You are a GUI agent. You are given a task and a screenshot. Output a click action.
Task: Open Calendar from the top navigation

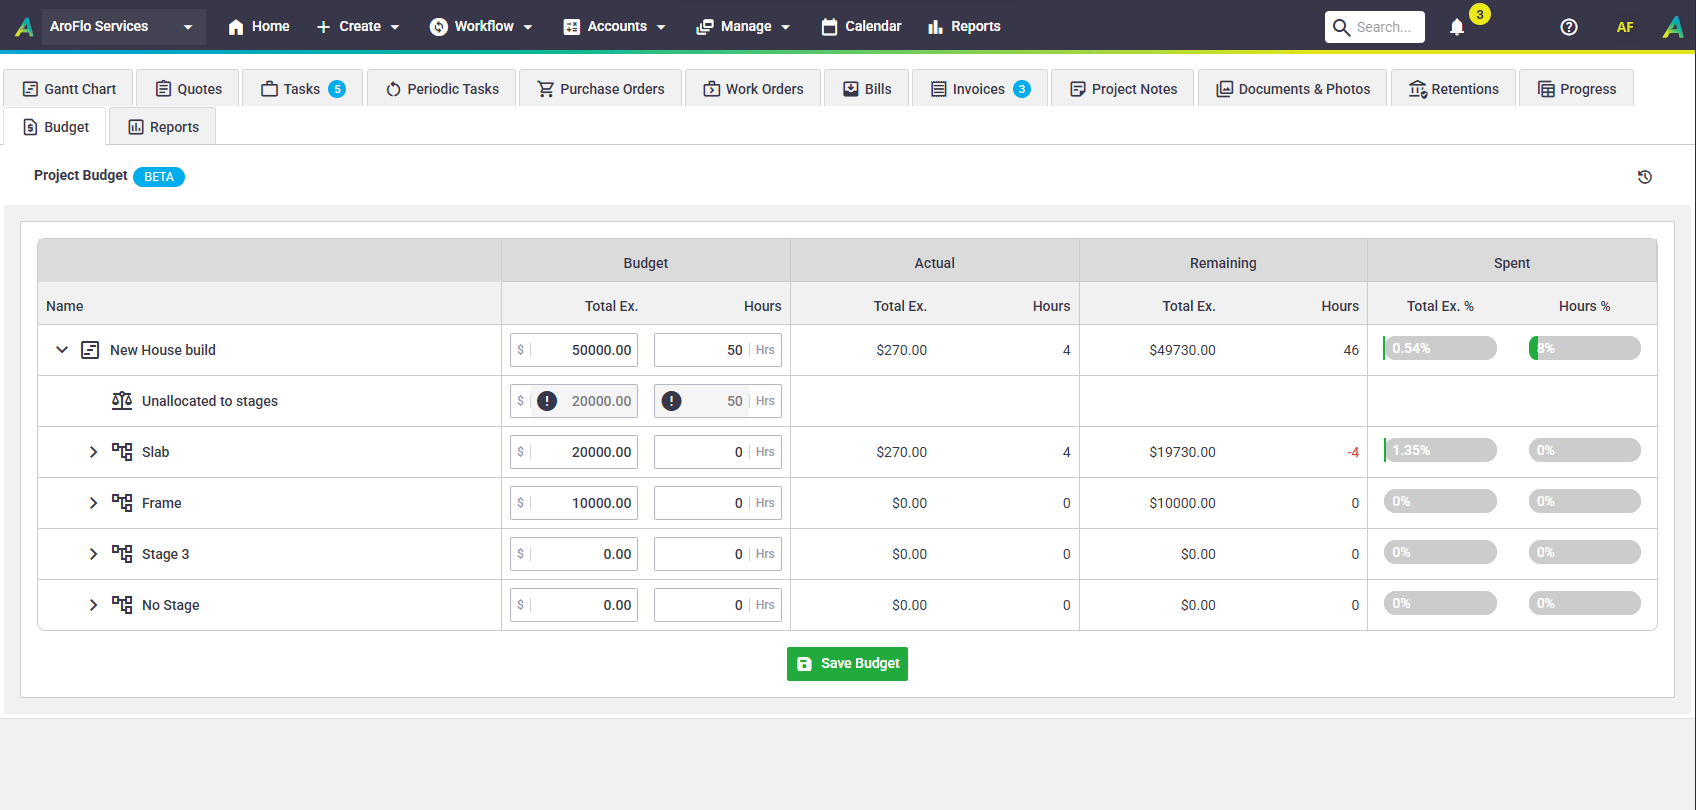click(x=861, y=27)
